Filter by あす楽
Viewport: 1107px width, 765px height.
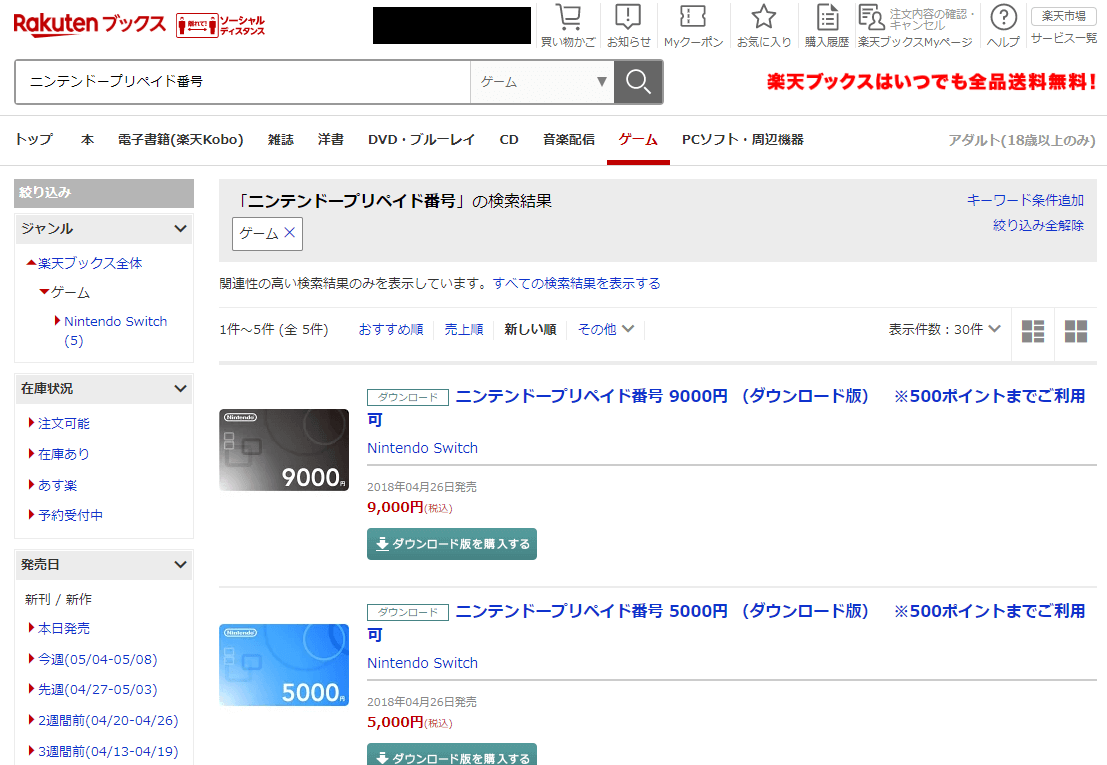57,486
